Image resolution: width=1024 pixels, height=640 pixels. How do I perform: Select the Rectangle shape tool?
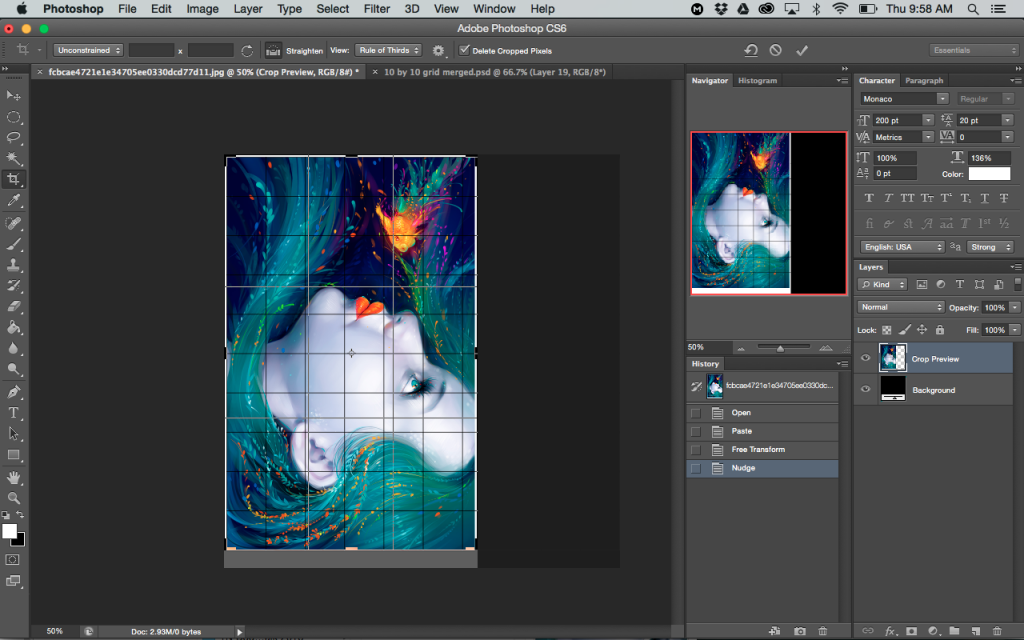pyautogui.click(x=13, y=455)
